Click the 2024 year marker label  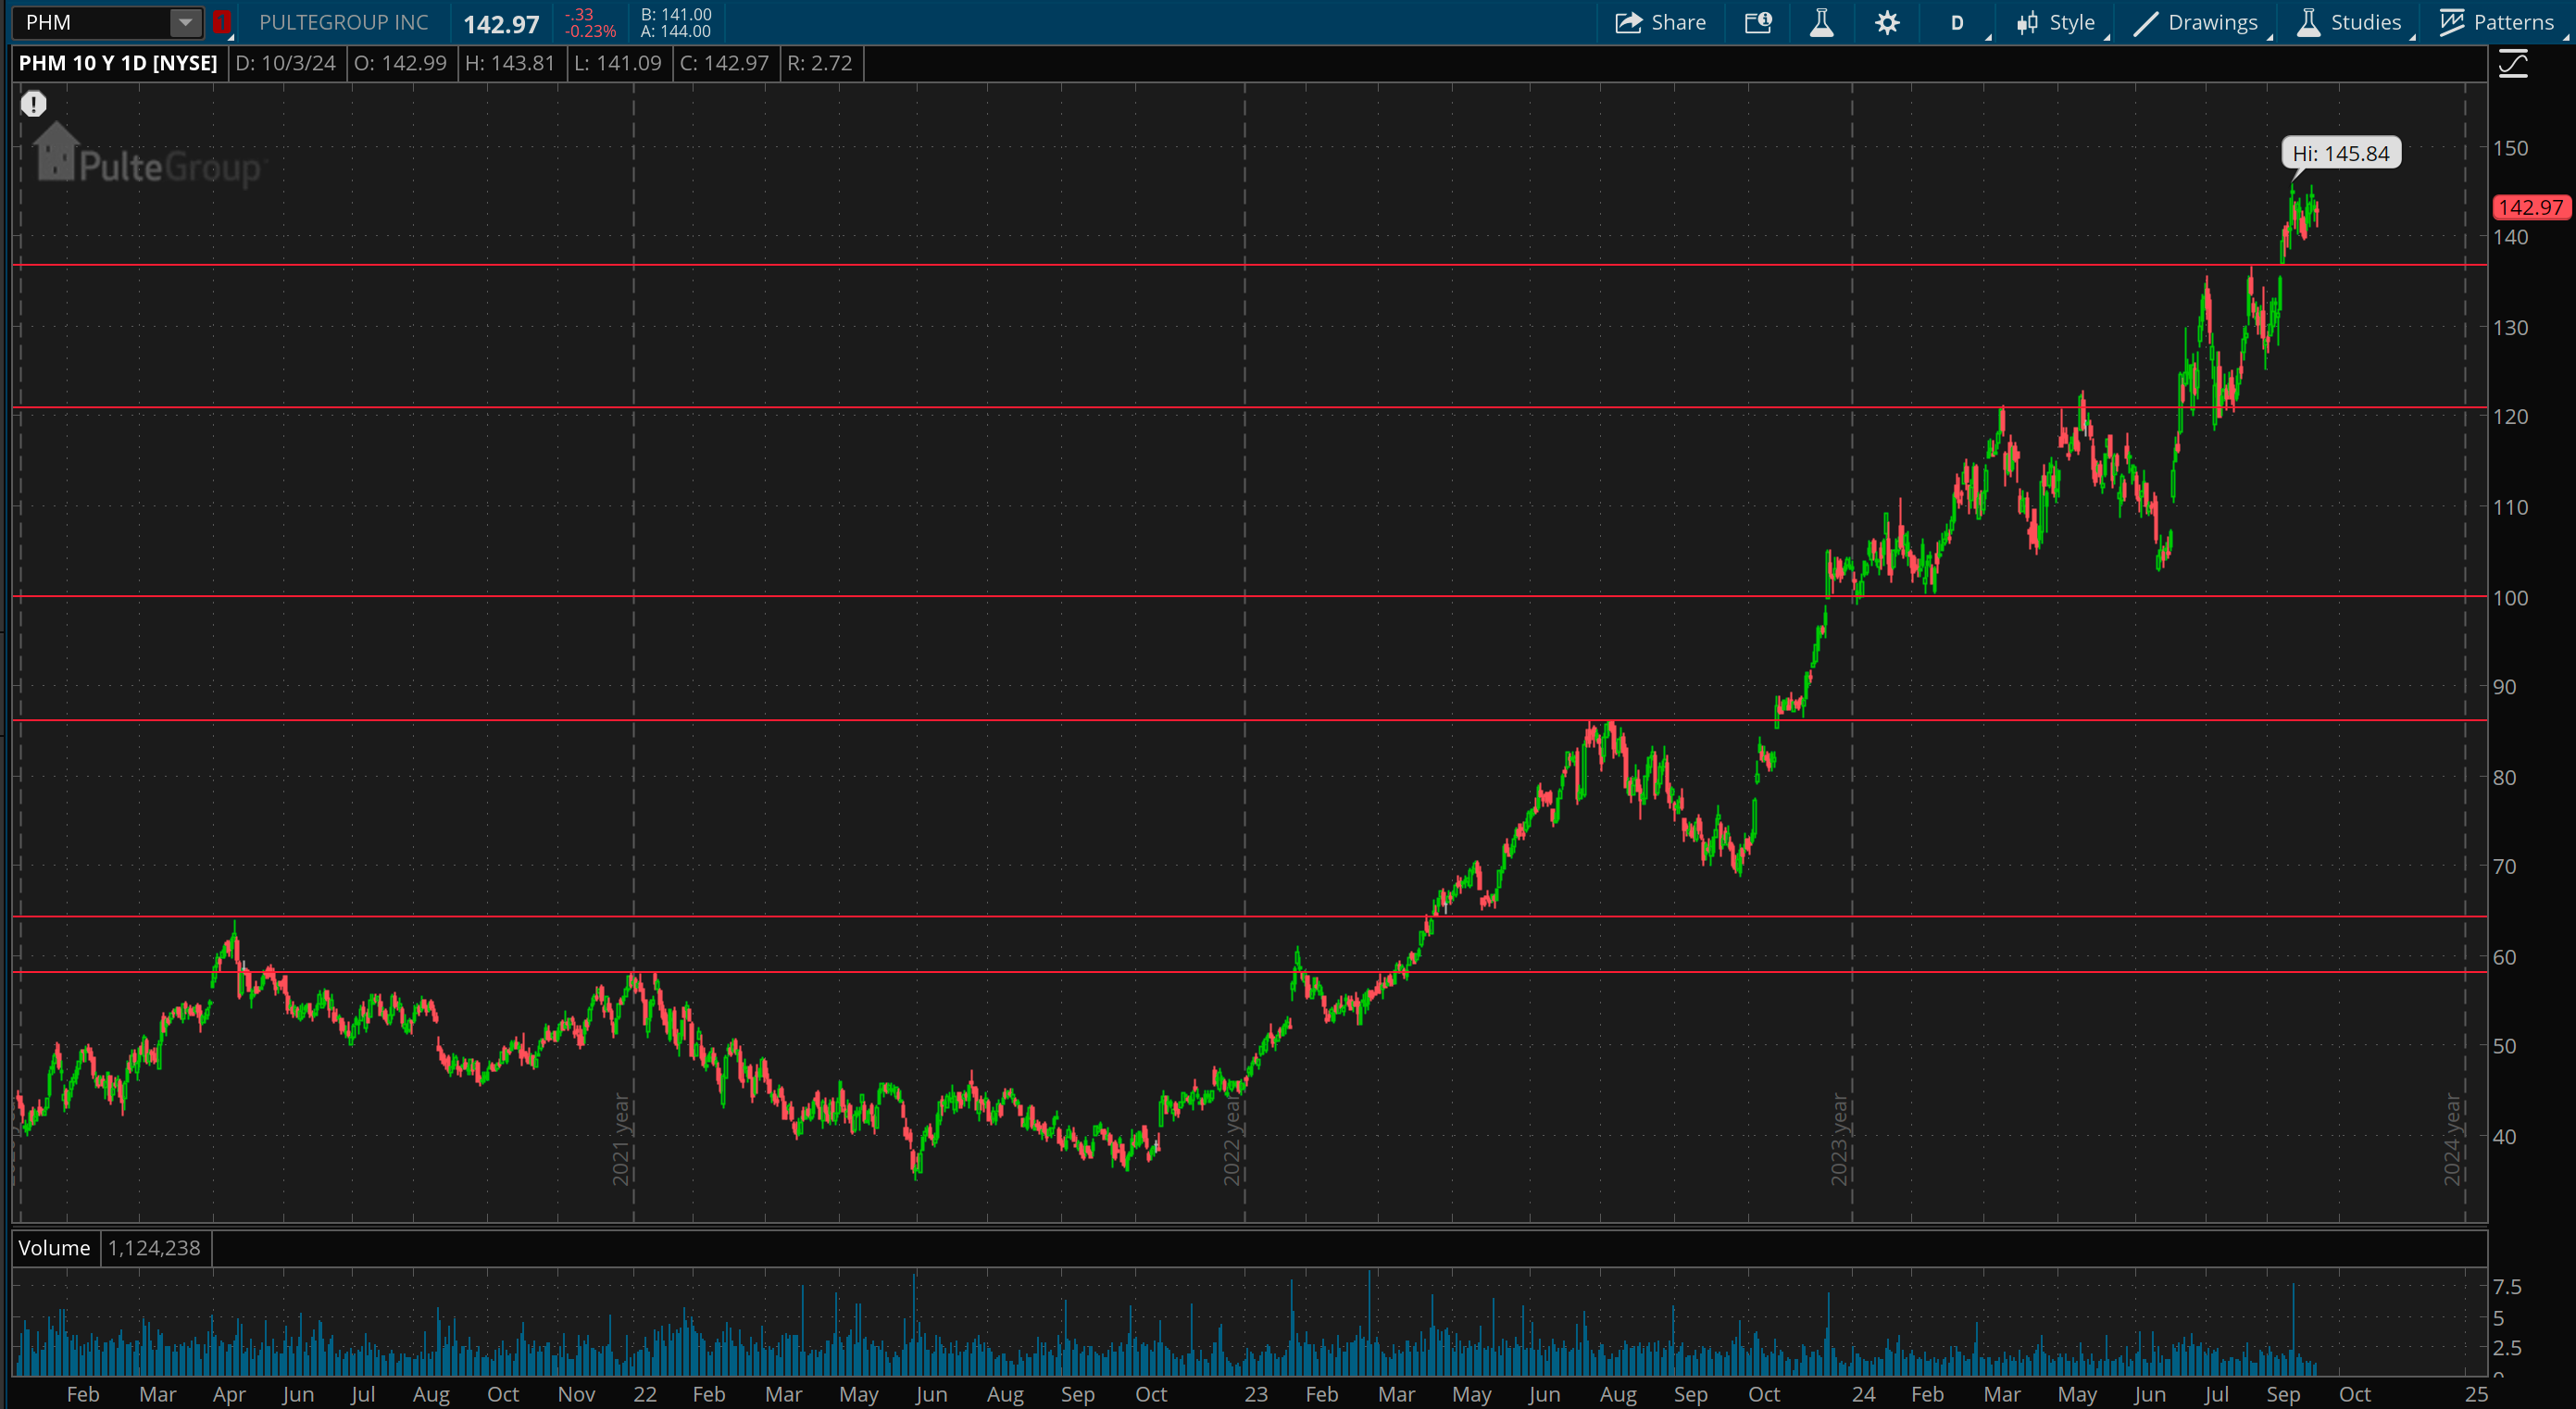(x=2452, y=1139)
